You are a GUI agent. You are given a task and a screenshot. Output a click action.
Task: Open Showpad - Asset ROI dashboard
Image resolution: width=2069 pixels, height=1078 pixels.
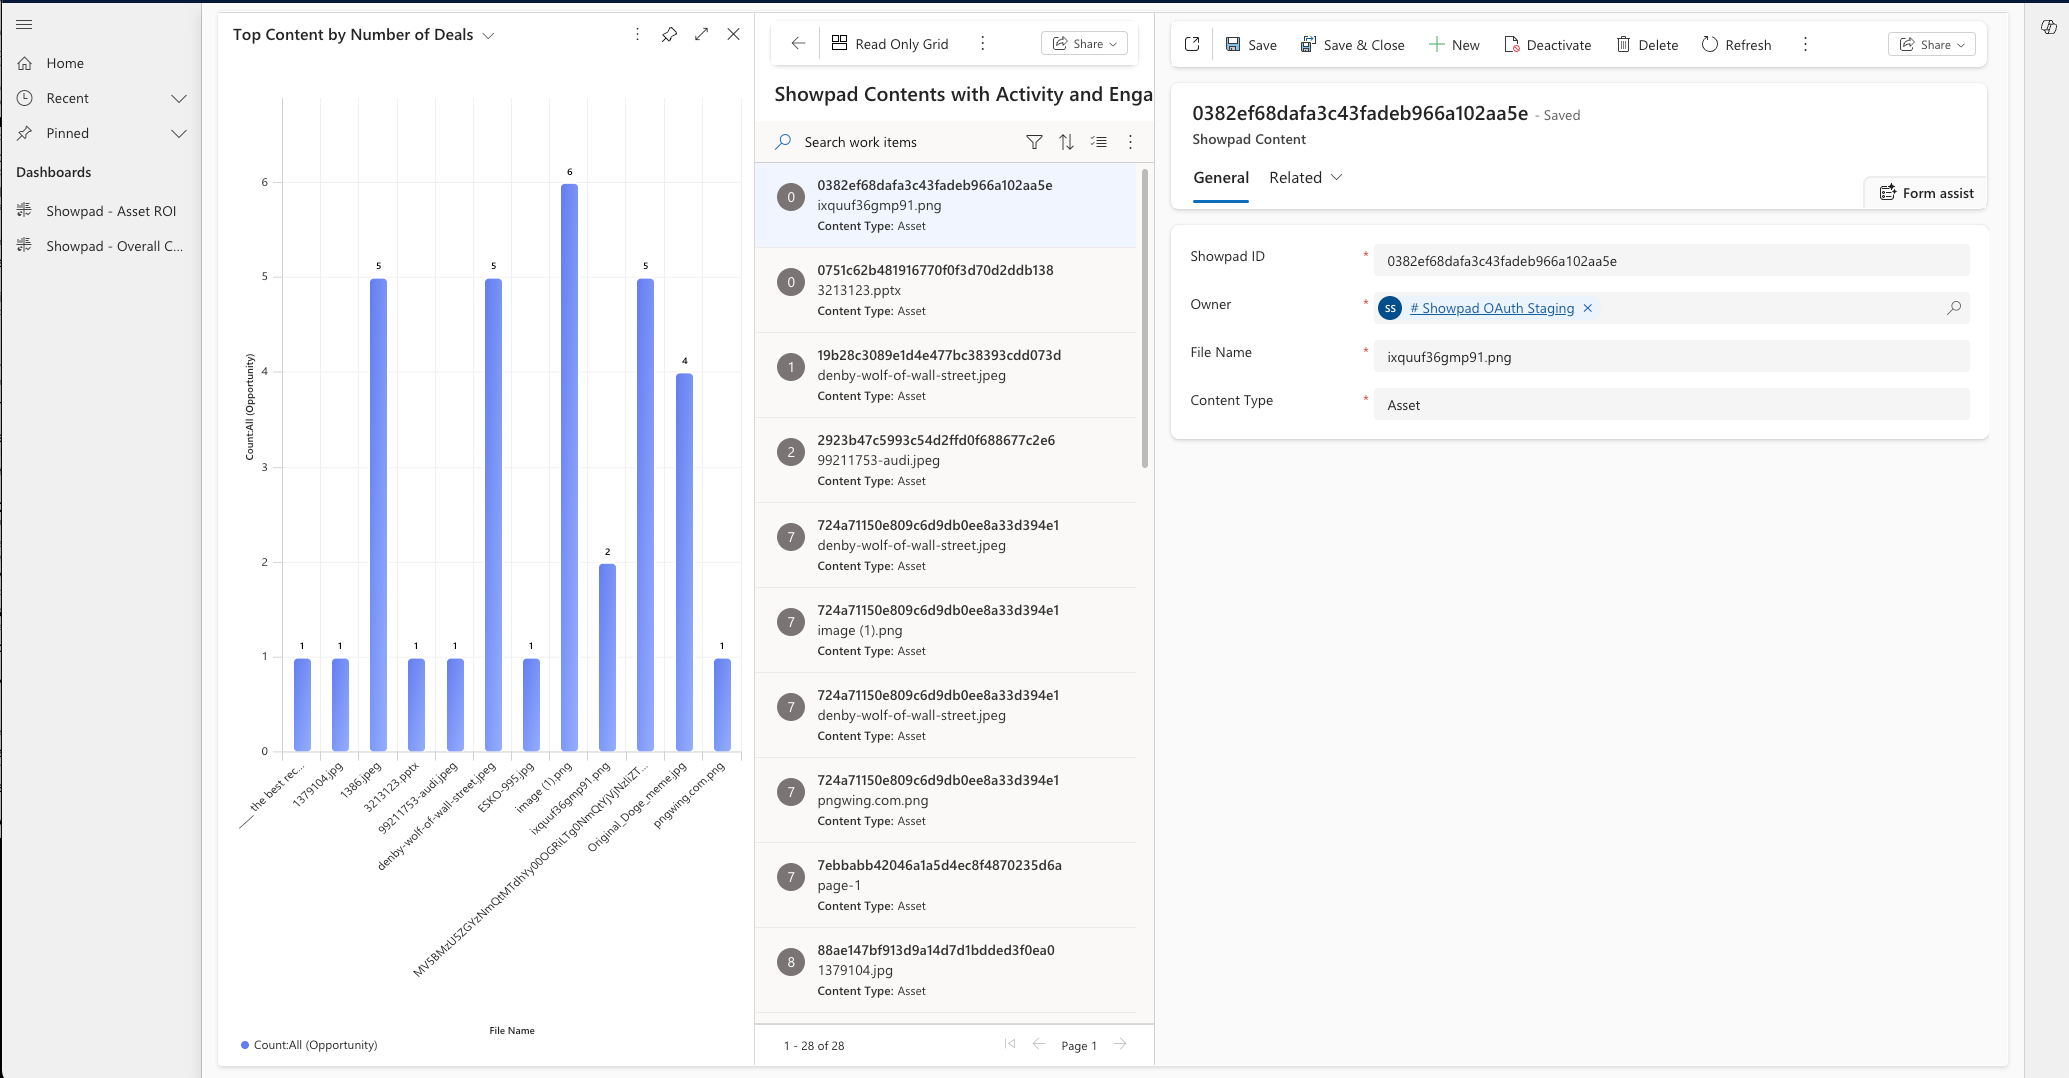click(110, 211)
